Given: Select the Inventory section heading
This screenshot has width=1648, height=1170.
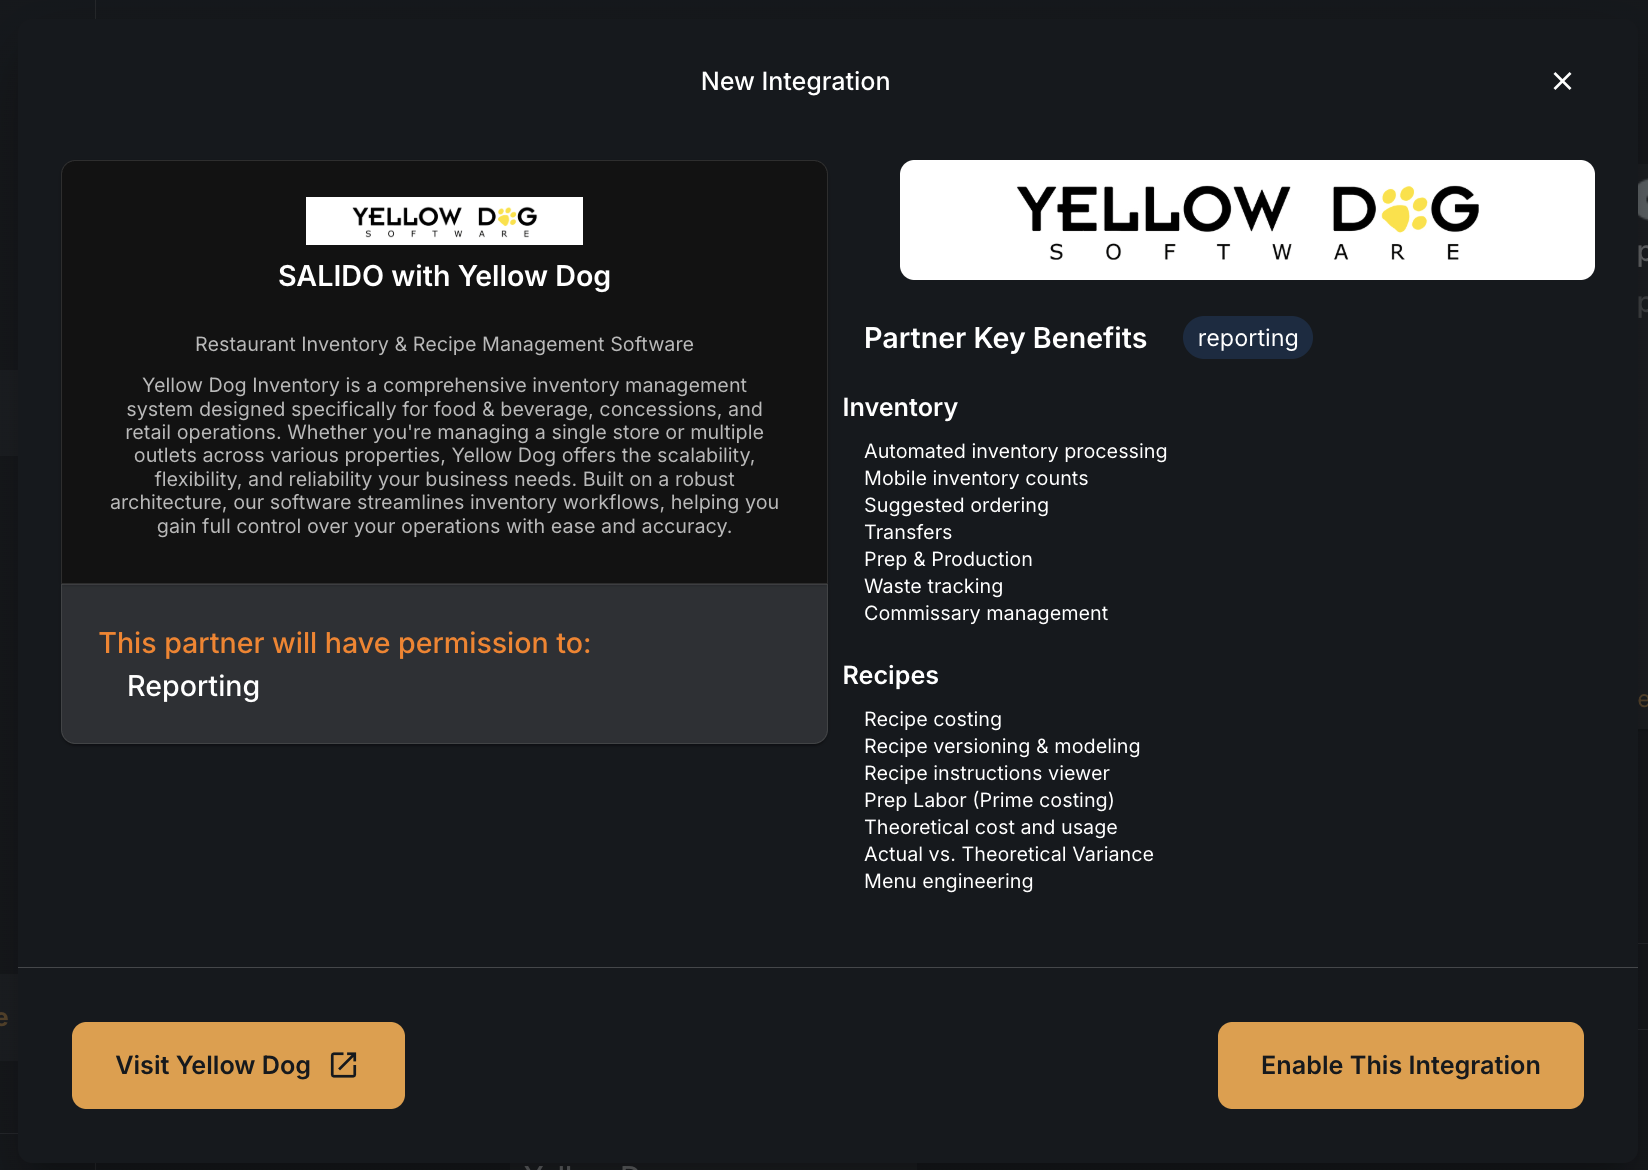Looking at the screenshot, I should [x=900, y=407].
